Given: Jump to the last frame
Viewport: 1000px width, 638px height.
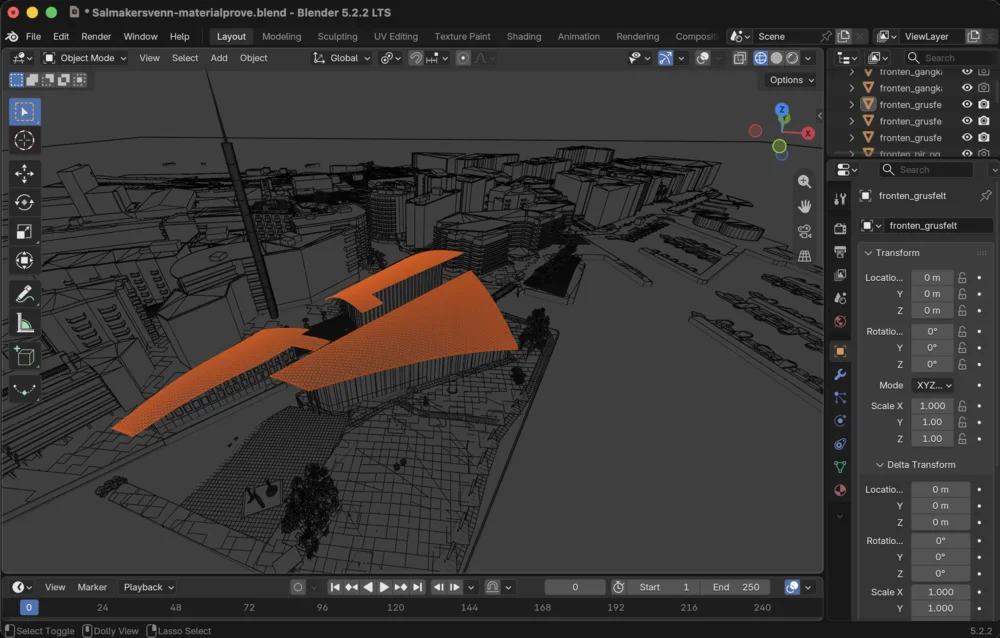Looking at the screenshot, I should pyautogui.click(x=418, y=587).
